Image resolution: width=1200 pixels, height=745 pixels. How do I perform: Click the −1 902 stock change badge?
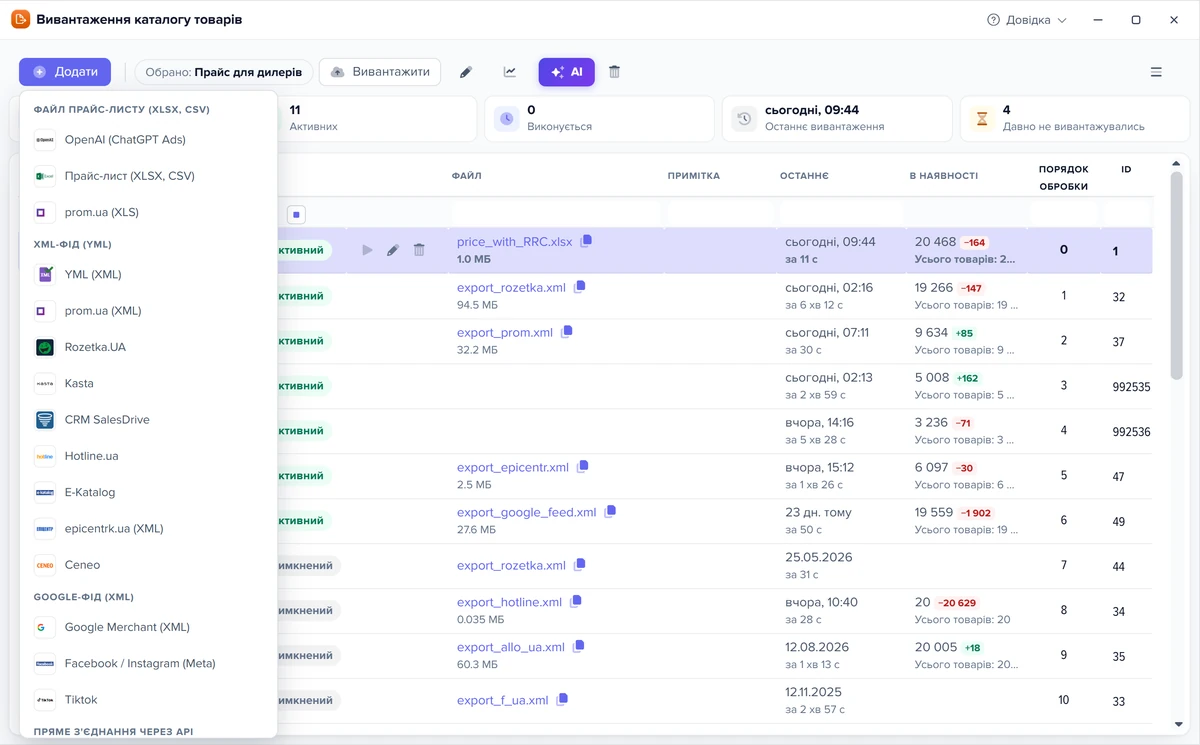click(976, 513)
